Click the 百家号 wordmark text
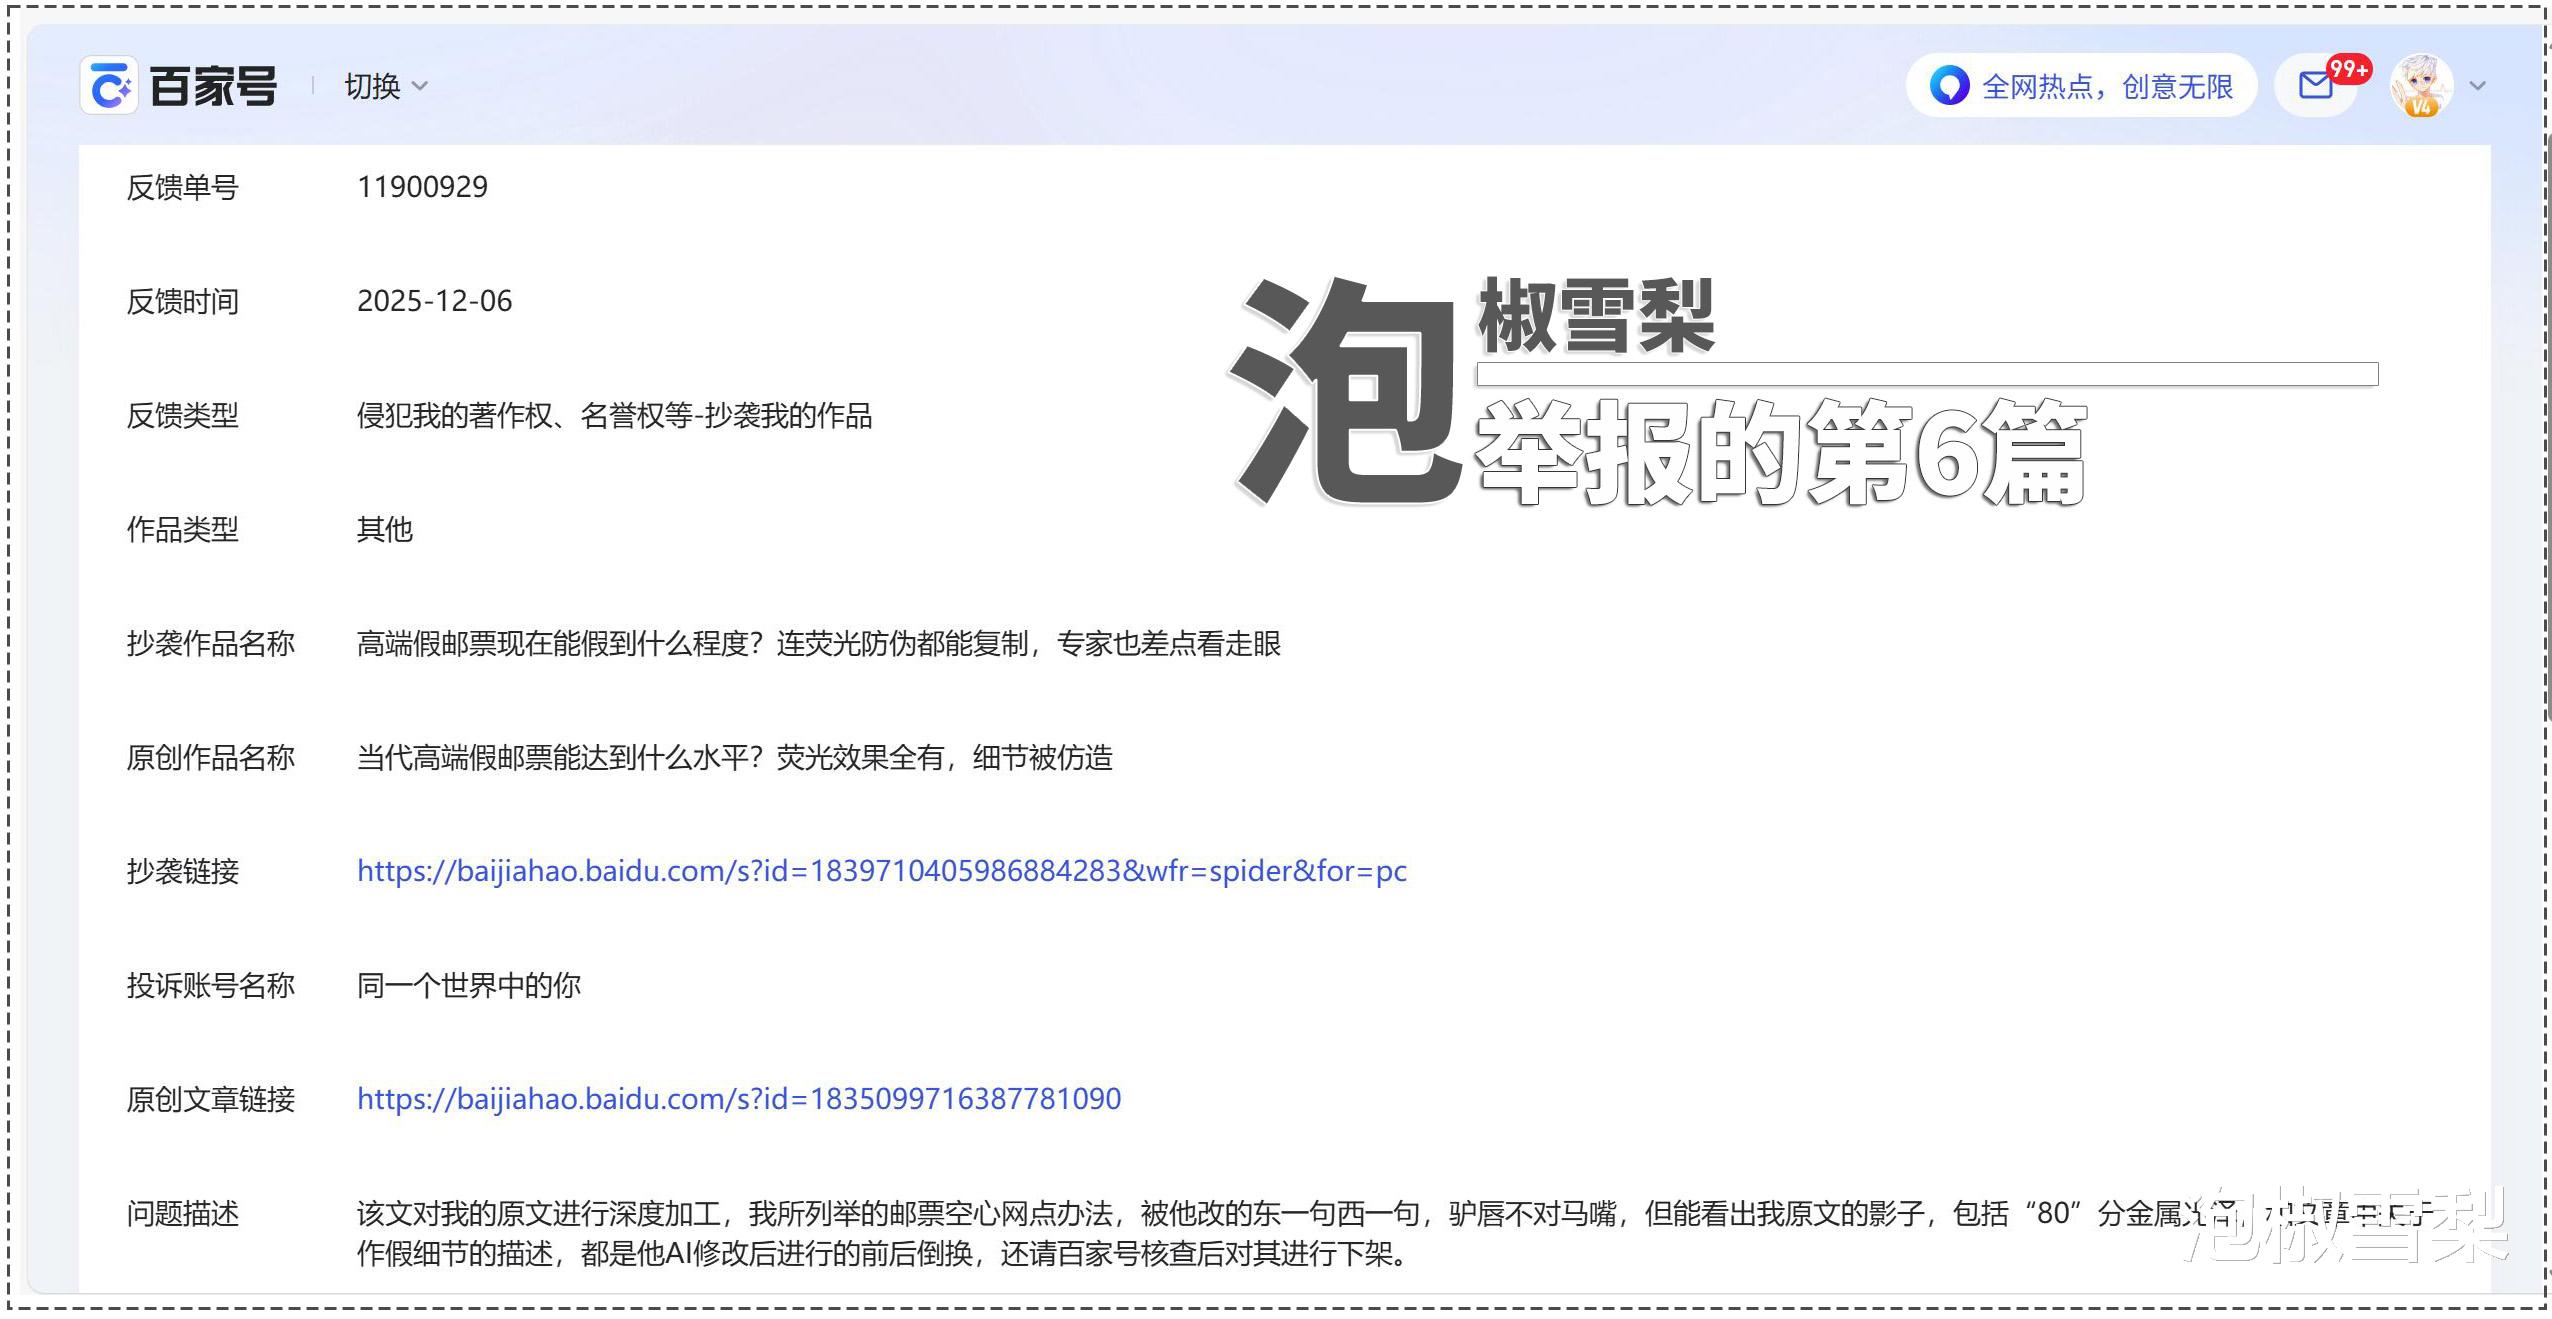This screenshot has width=2552, height=1319. click(213, 87)
